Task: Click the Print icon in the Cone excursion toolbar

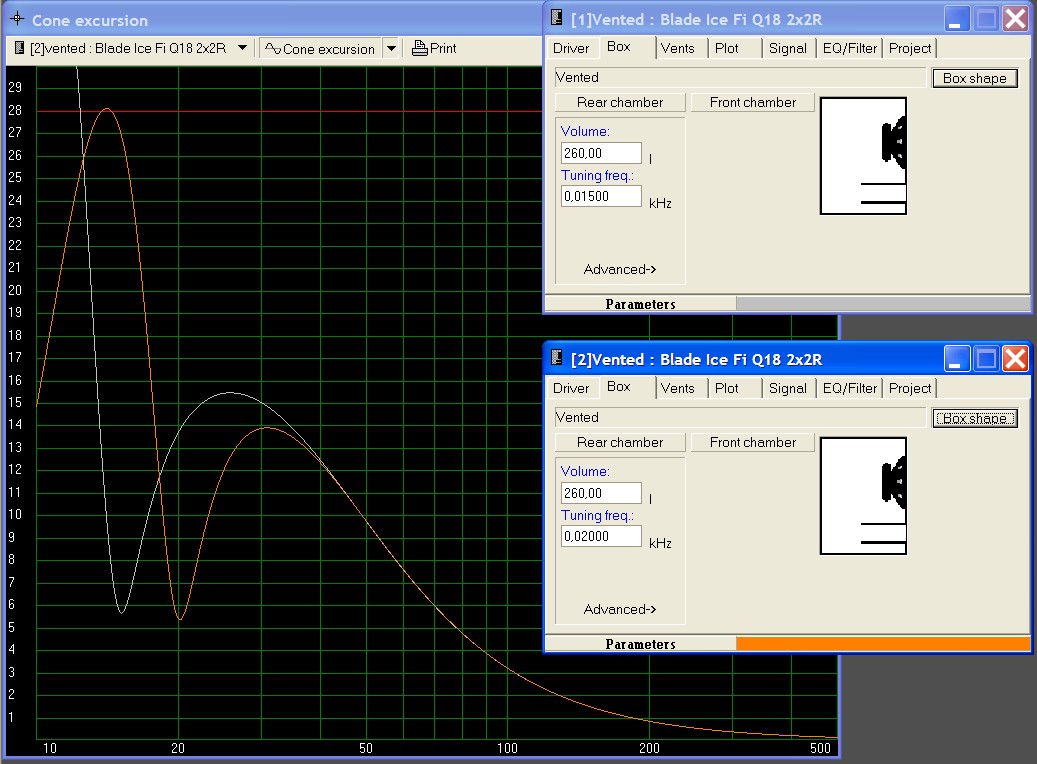Action: pos(420,48)
